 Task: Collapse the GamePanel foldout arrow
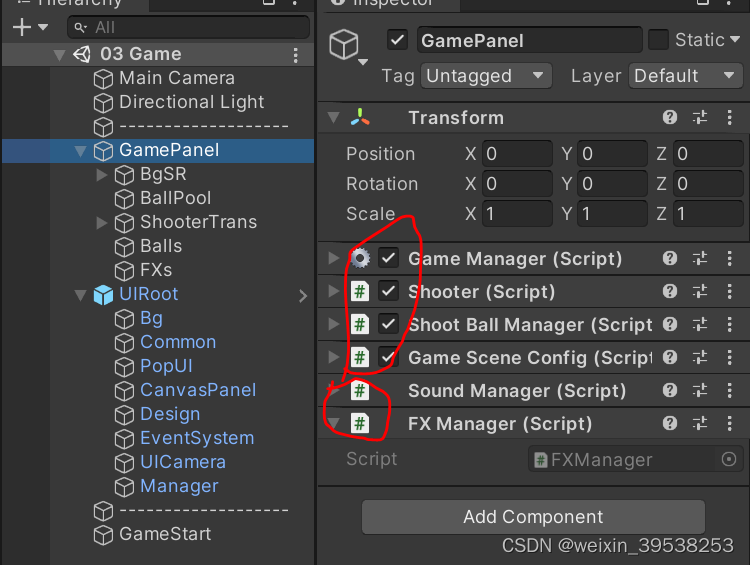(80, 151)
